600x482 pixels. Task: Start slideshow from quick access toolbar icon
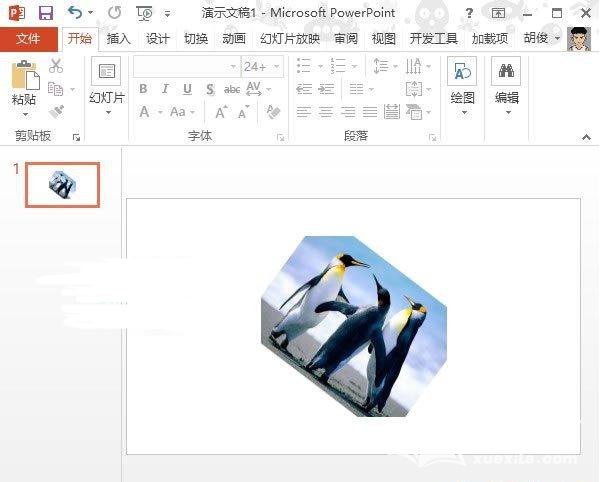(145, 13)
